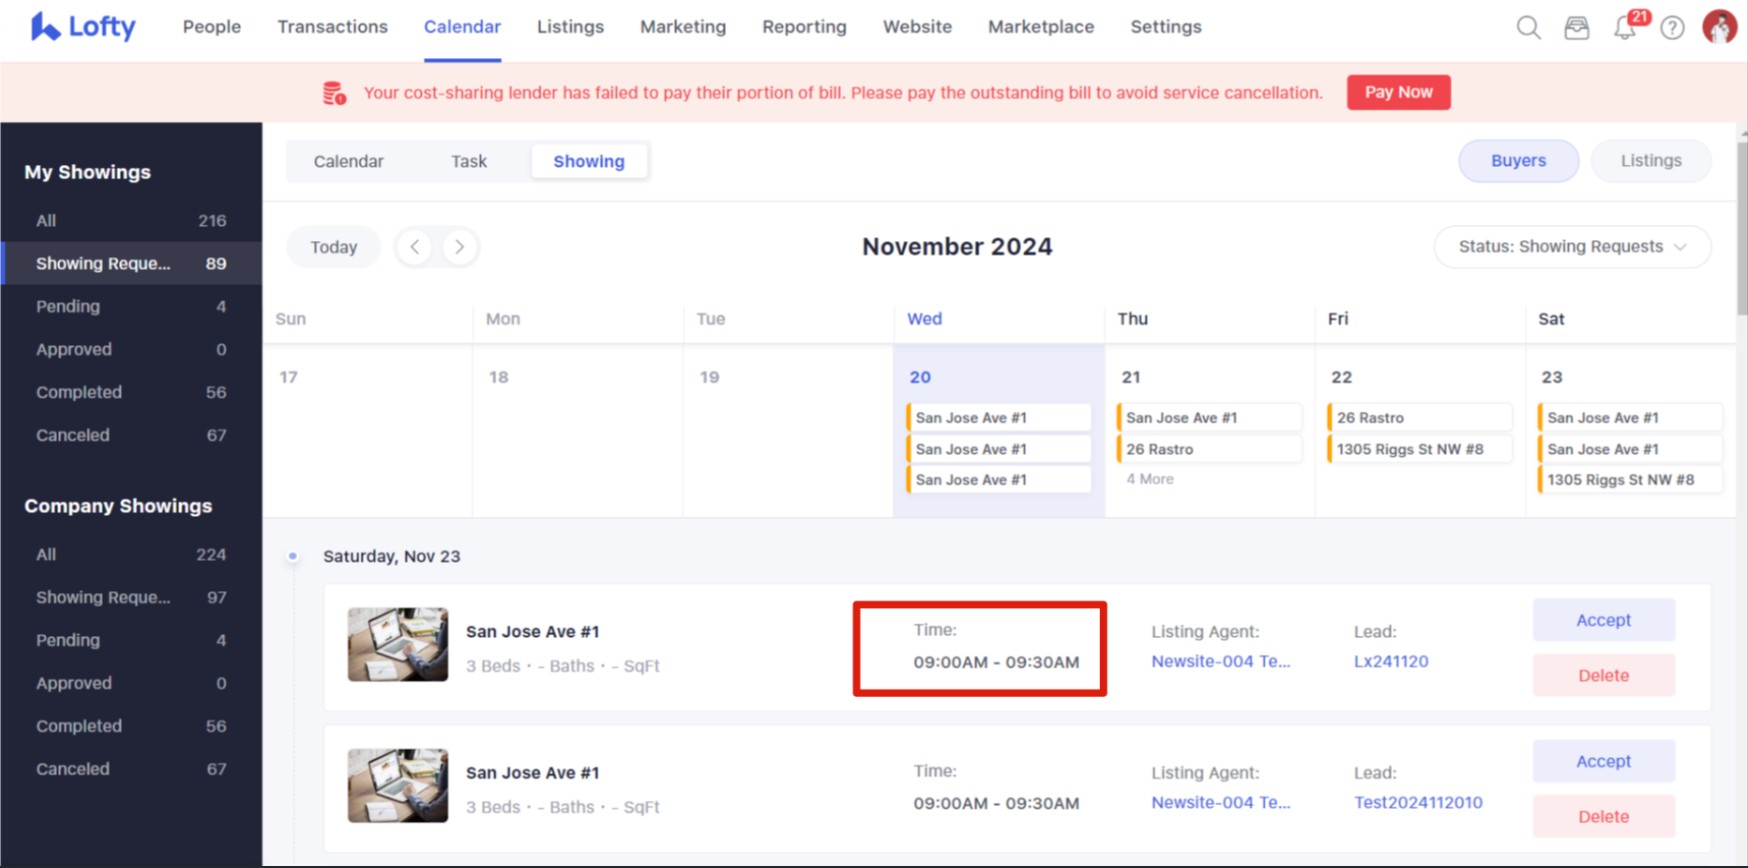Click the Lofty logo
Screen dimensions: 1748x868
click(83, 27)
